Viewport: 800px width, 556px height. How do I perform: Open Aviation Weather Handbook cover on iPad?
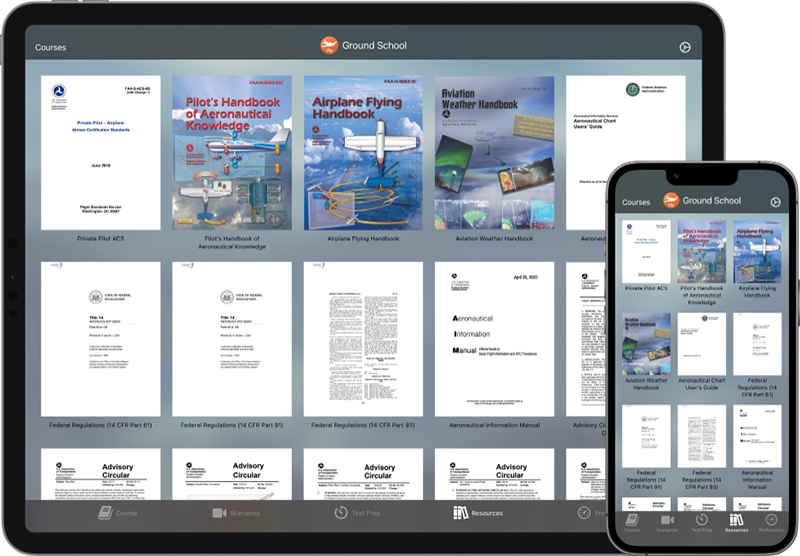click(494, 153)
